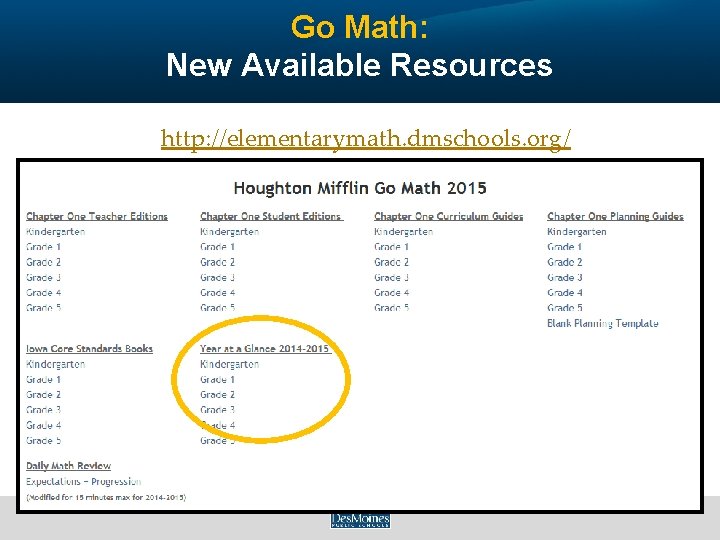Open Grade 2 under Chapter One Planning Guides
720x540 pixels.
tap(565, 262)
